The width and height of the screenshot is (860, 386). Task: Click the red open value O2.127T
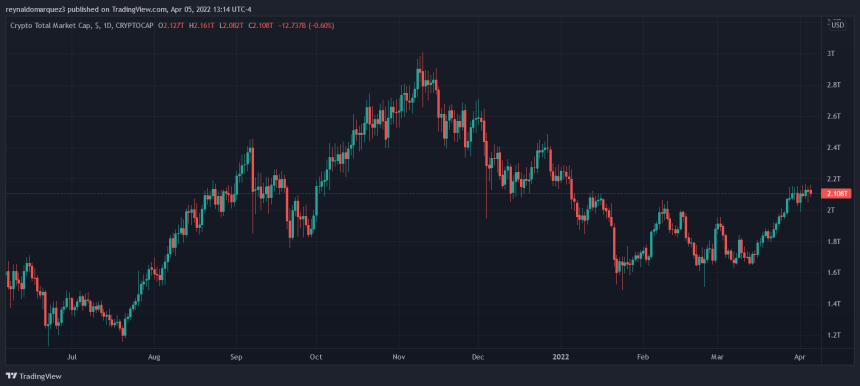pos(172,26)
